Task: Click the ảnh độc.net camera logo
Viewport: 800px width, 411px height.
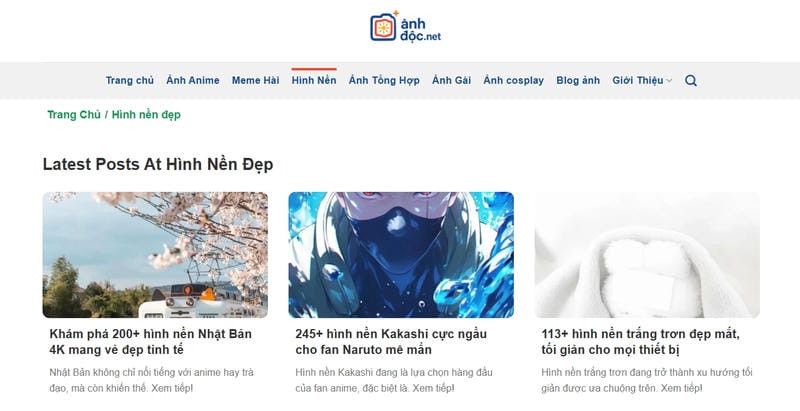Action: point(406,27)
